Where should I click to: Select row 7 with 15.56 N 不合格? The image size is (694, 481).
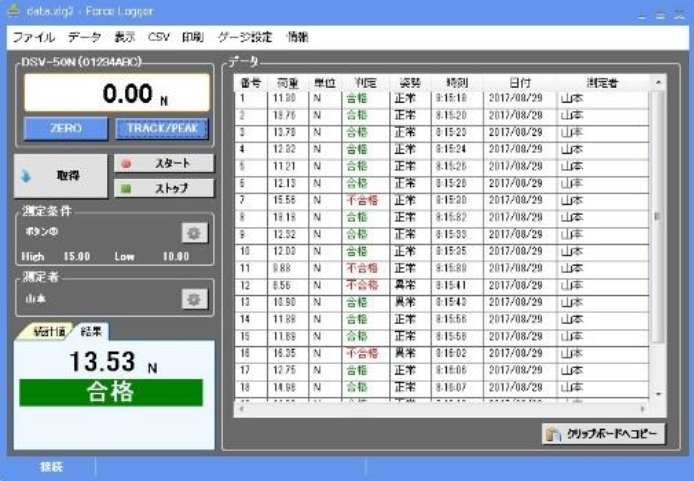pos(440,200)
